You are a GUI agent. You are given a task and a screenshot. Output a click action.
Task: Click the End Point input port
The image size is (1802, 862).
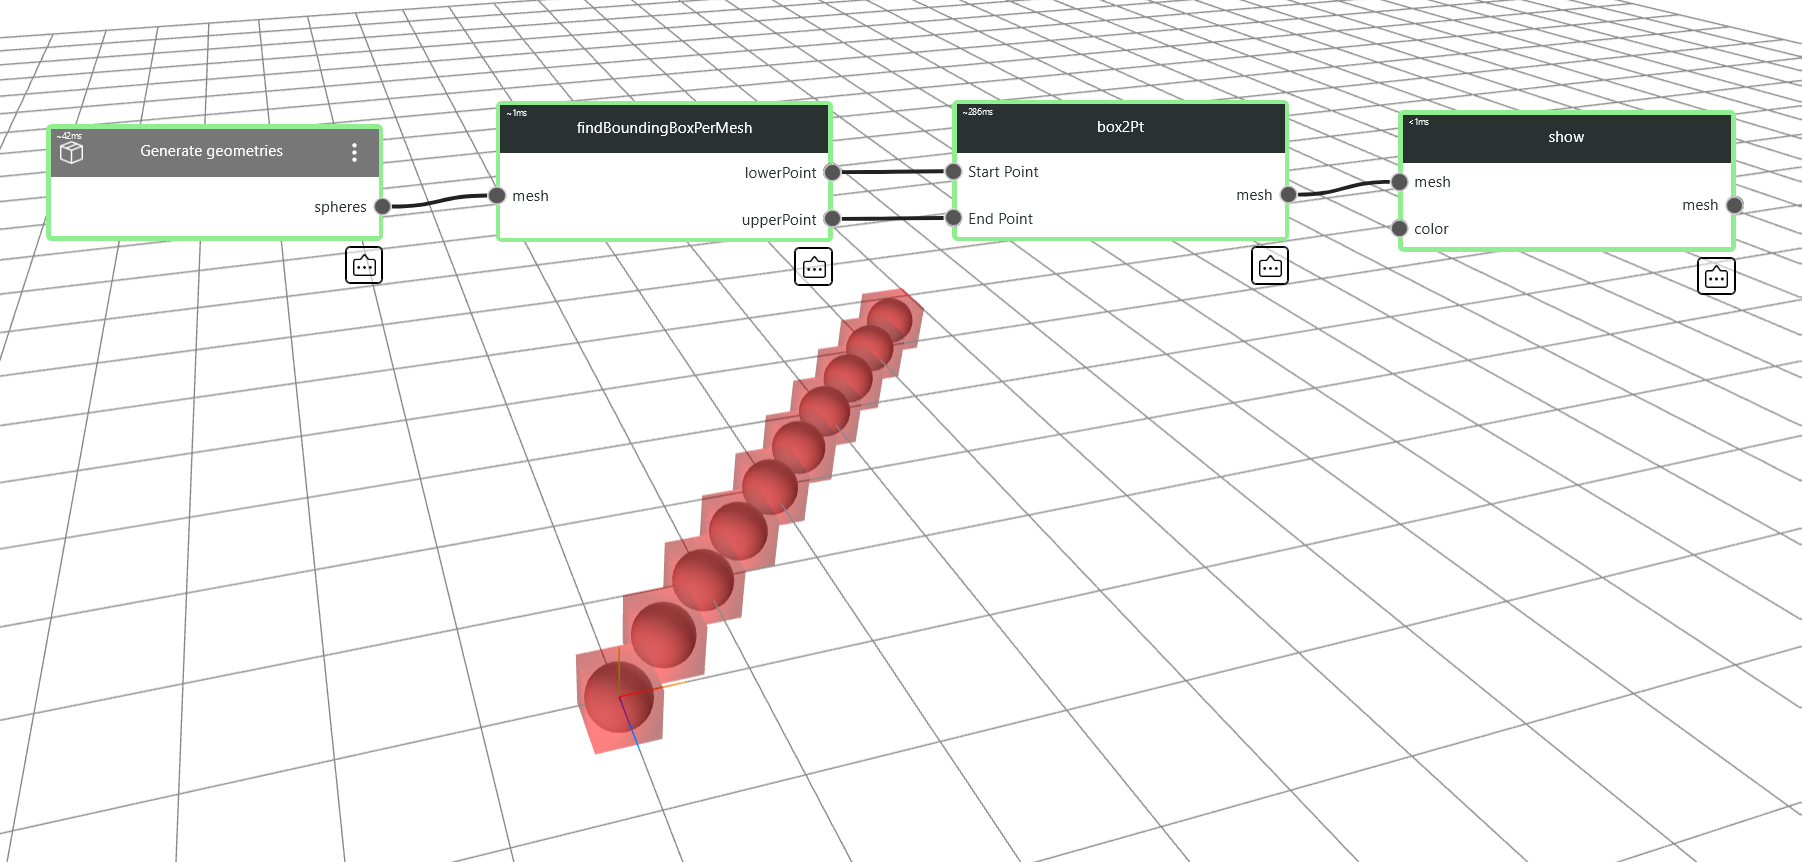[x=954, y=218]
